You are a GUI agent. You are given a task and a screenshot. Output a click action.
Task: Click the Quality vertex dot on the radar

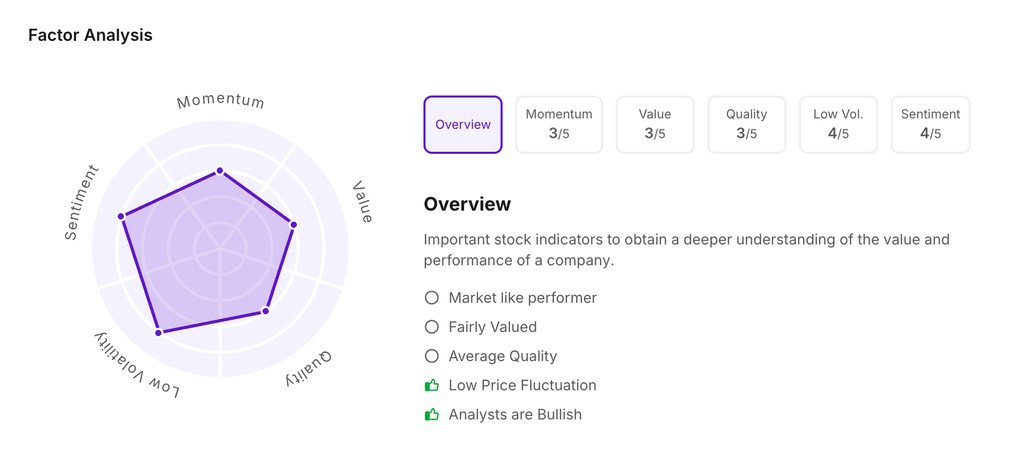pos(266,311)
